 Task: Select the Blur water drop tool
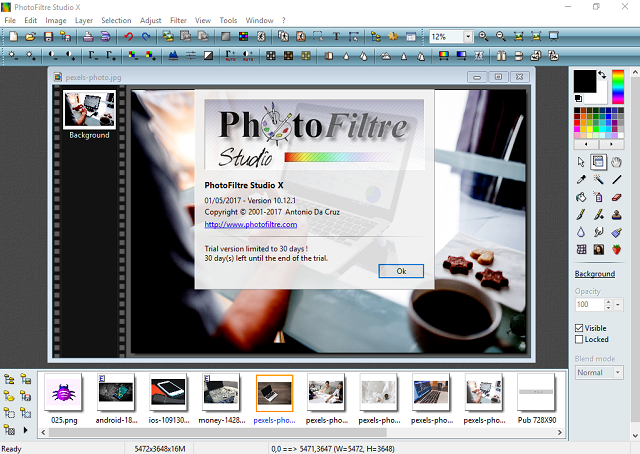pos(581,232)
